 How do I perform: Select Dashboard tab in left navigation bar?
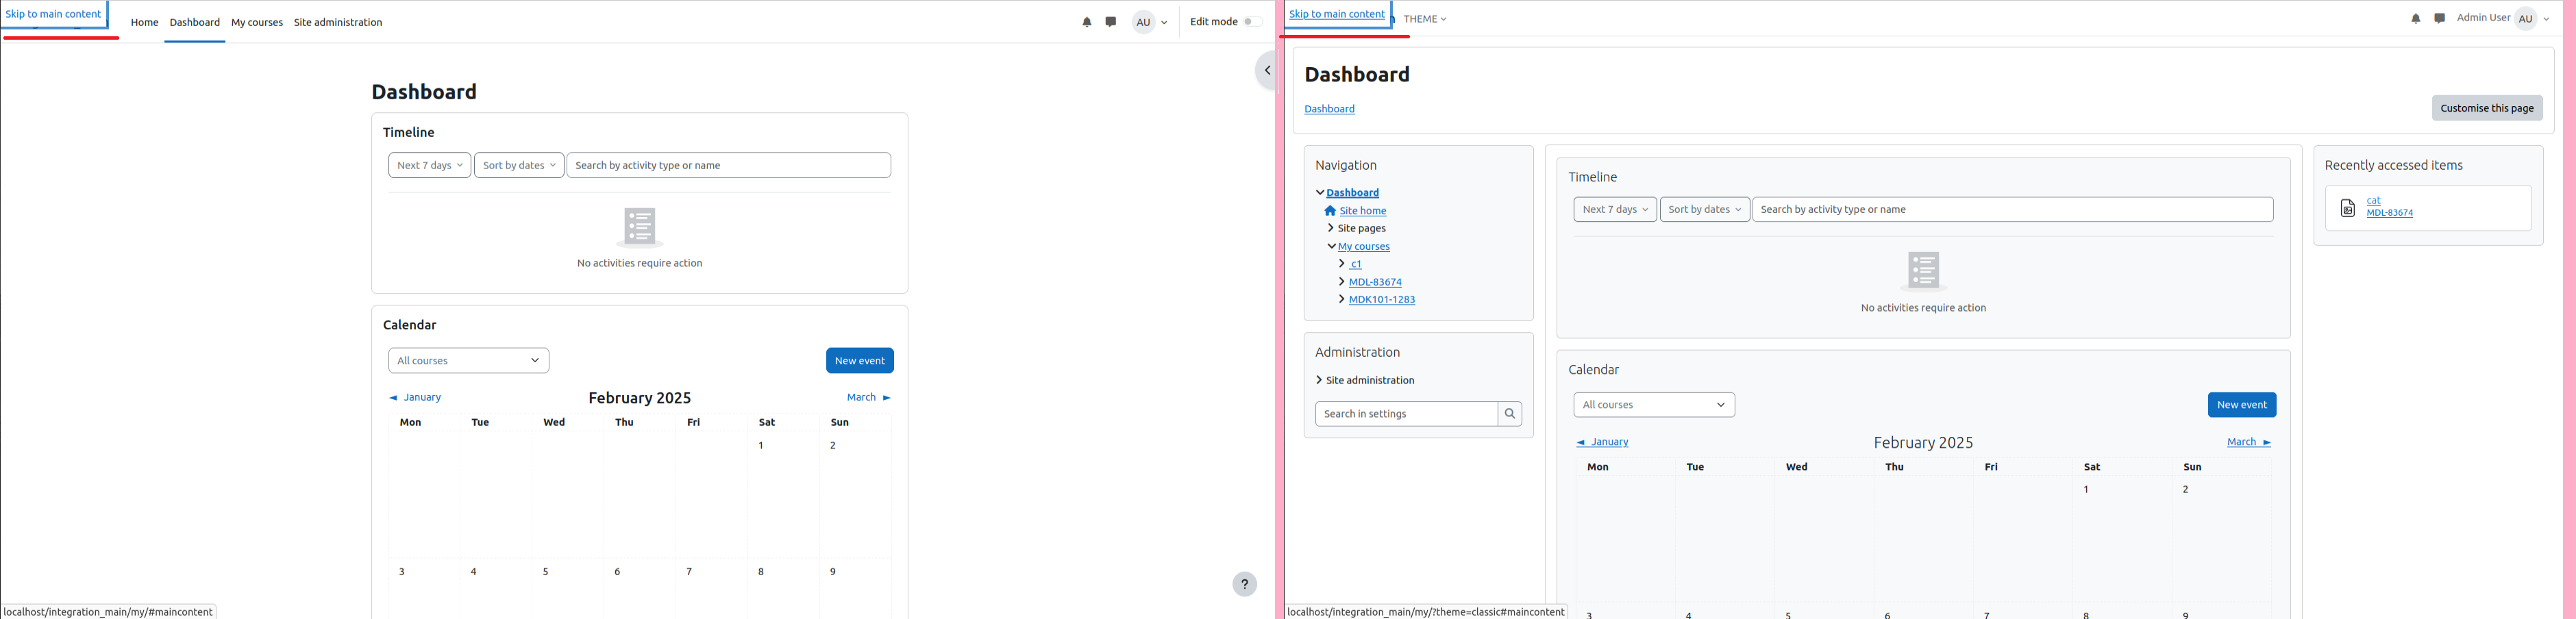(x=194, y=22)
